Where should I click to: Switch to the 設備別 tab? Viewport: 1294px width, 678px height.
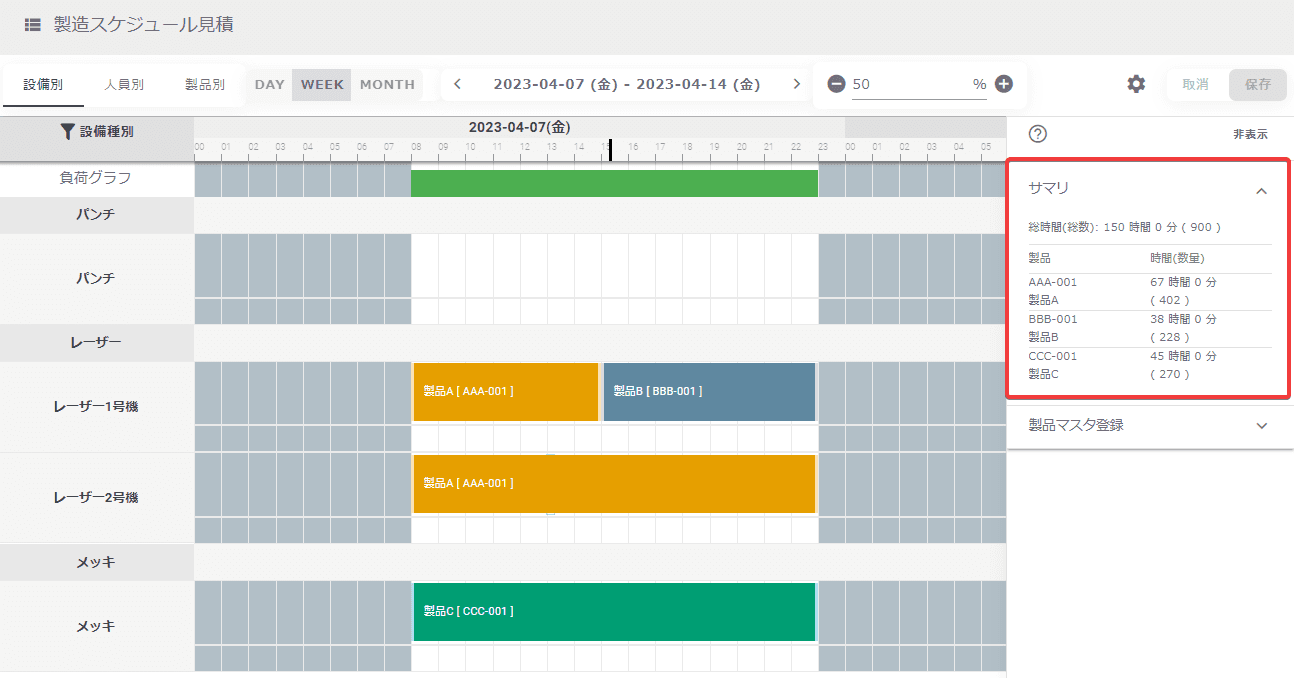[x=44, y=85]
